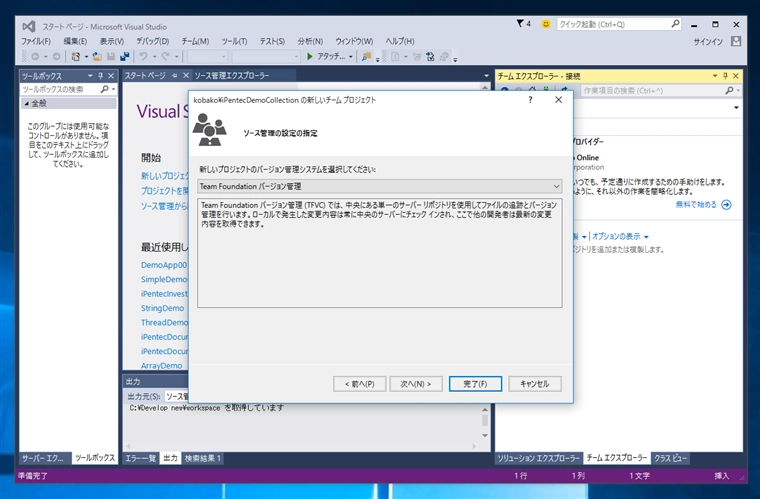Open the Toolbox window options dropdown arrow
The height and width of the screenshot is (499, 760).
pos(90,76)
